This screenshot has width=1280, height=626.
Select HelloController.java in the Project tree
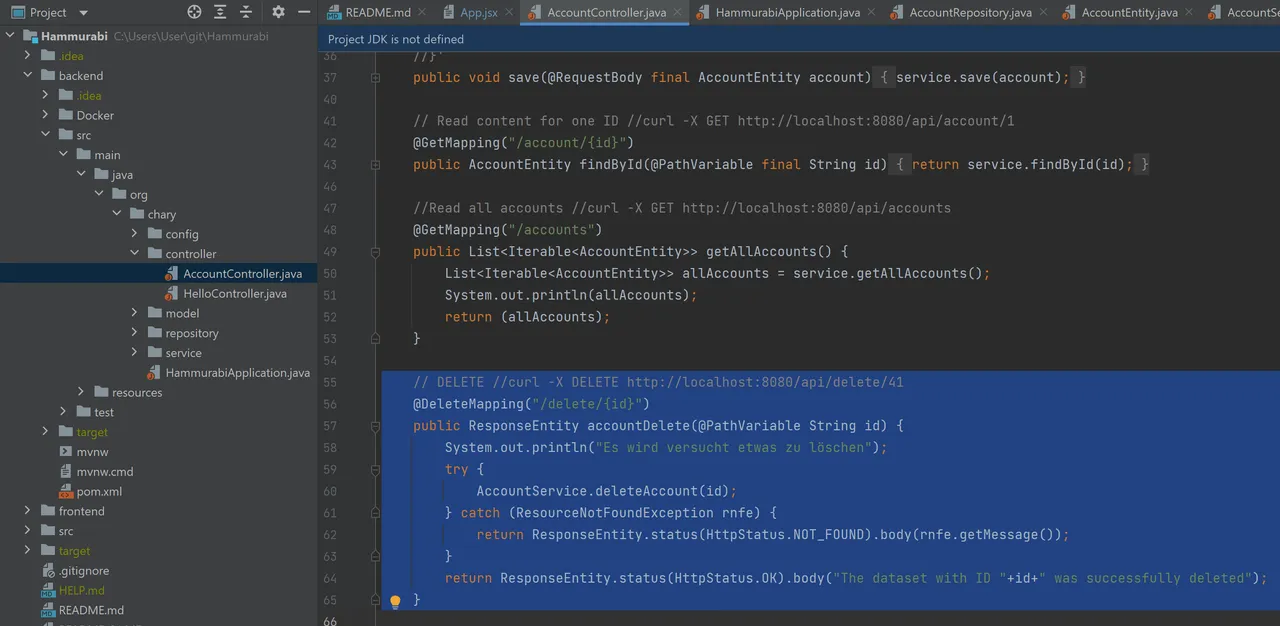[235, 294]
